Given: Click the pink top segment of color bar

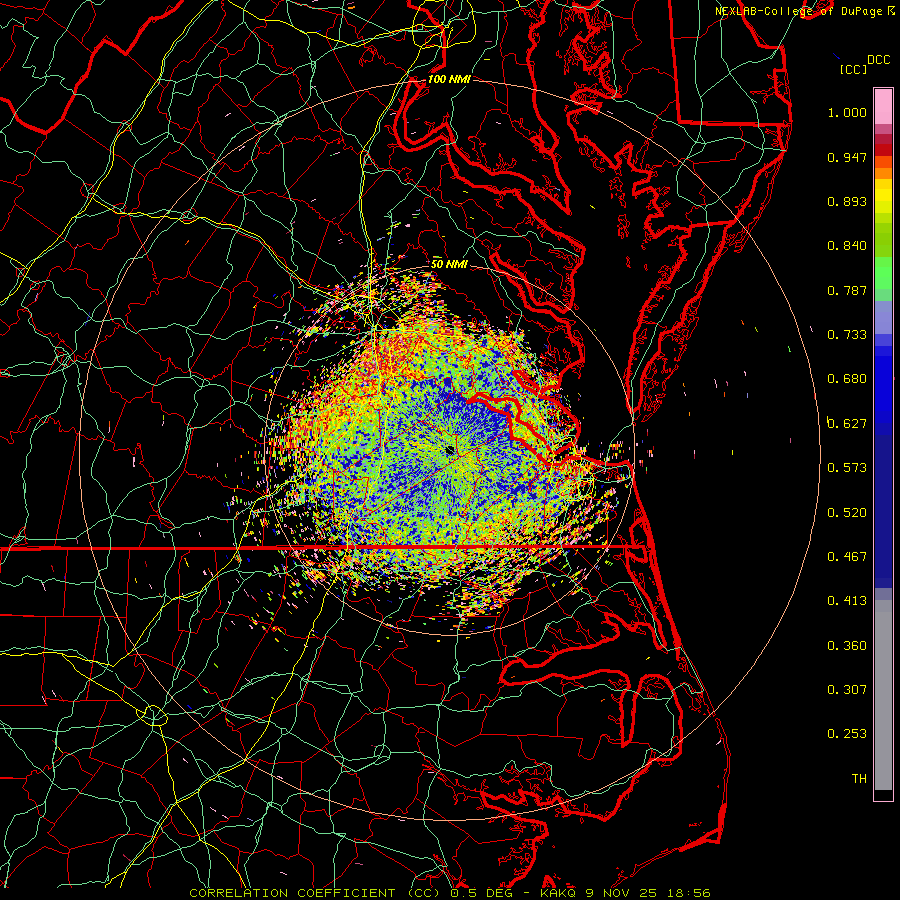Looking at the screenshot, I should click(883, 107).
